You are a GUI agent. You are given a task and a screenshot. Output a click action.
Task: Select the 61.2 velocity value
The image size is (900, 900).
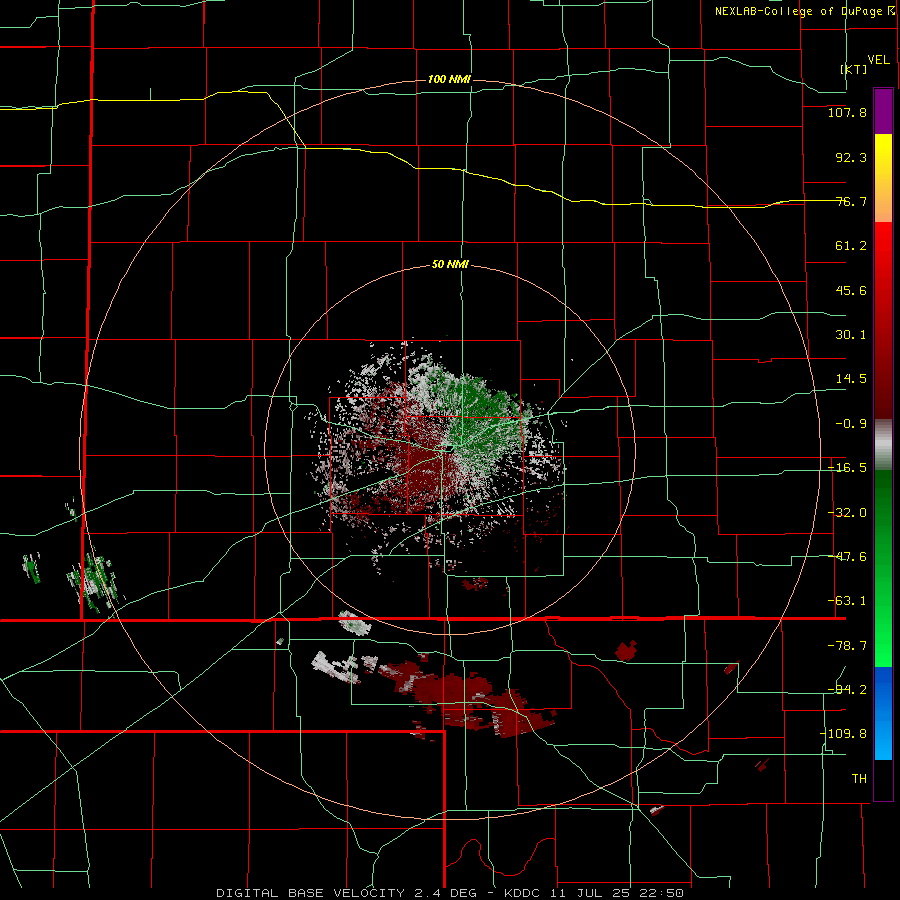(851, 246)
